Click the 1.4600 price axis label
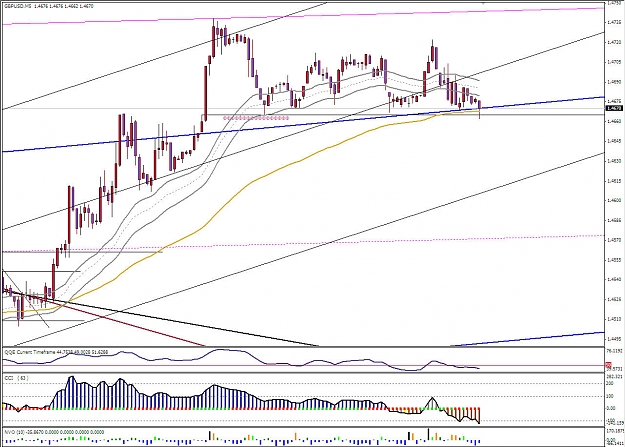The height and width of the screenshot is (447, 625). point(614,201)
